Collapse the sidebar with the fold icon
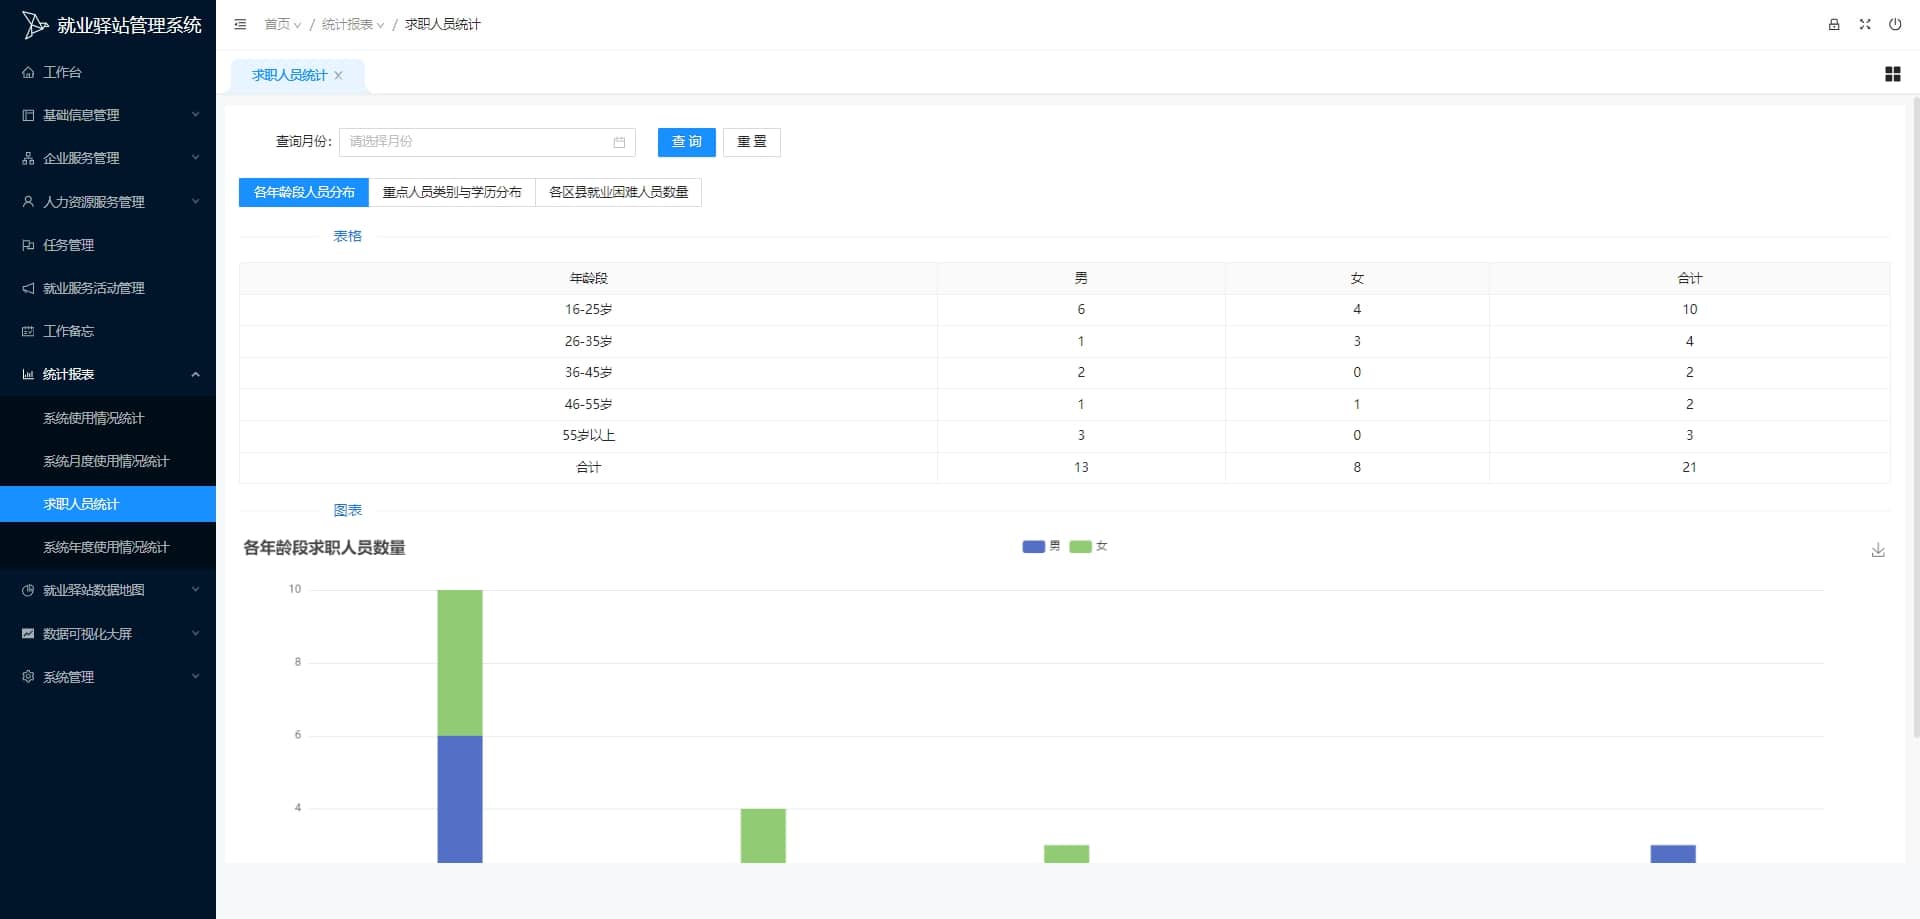Viewport: 1920px width, 919px height. [x=240, y=24]
